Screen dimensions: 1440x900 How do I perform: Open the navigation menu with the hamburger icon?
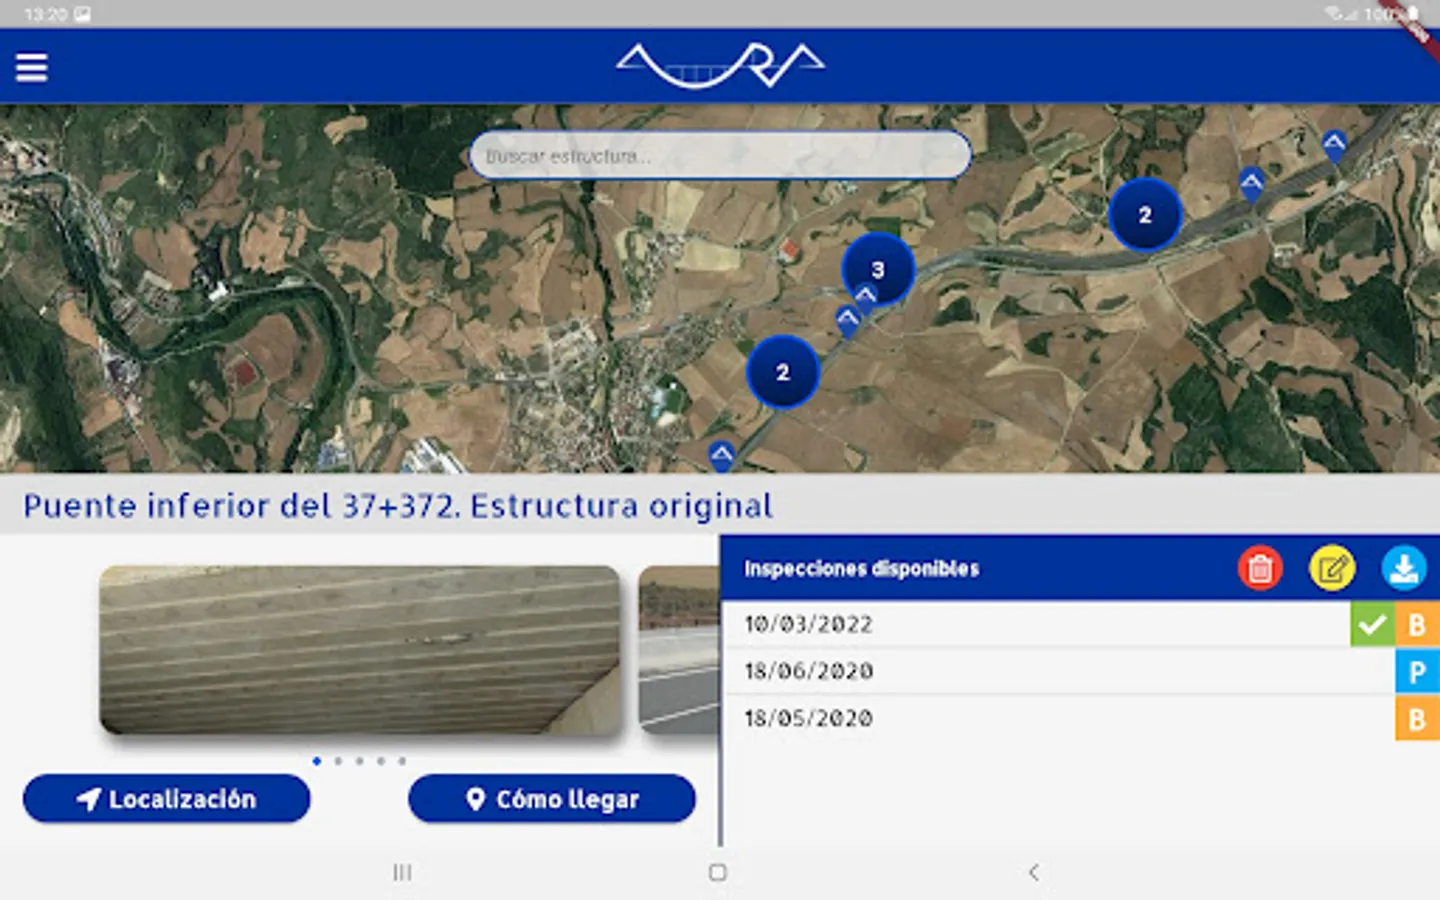coord(31,66)
